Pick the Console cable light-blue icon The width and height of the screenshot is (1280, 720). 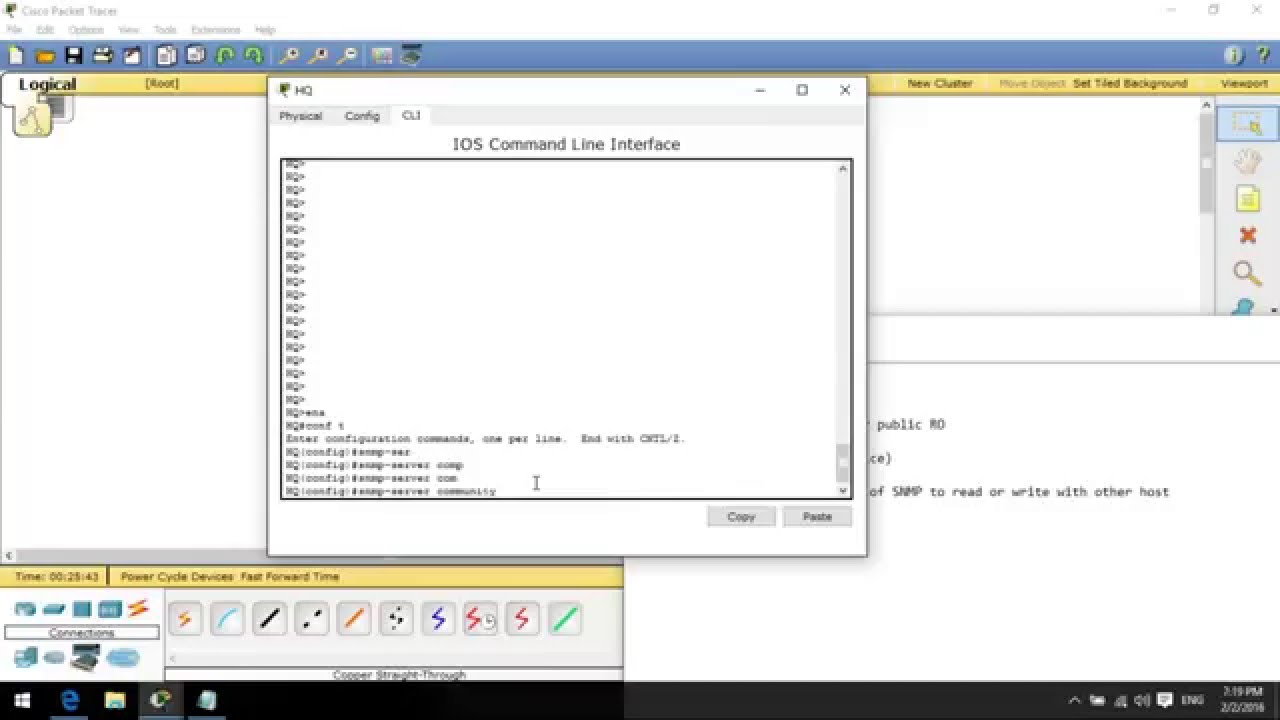pos(227,619)
